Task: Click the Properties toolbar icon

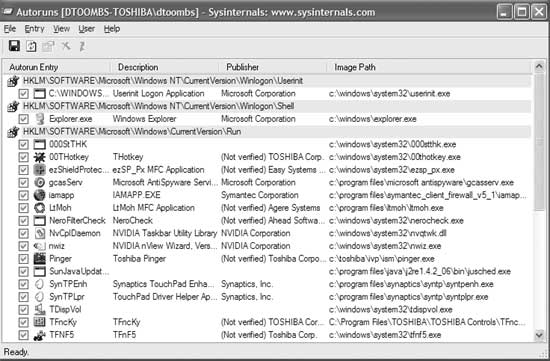Action: (x=48, y=46)
